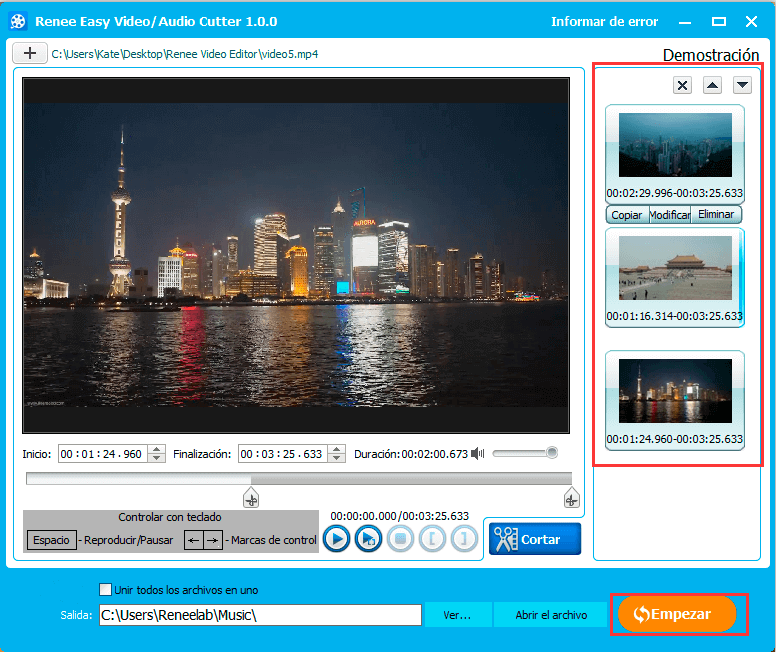Move the clip up with the up arrow
Viewport: 776px width, 652px height.
[712, 85]
